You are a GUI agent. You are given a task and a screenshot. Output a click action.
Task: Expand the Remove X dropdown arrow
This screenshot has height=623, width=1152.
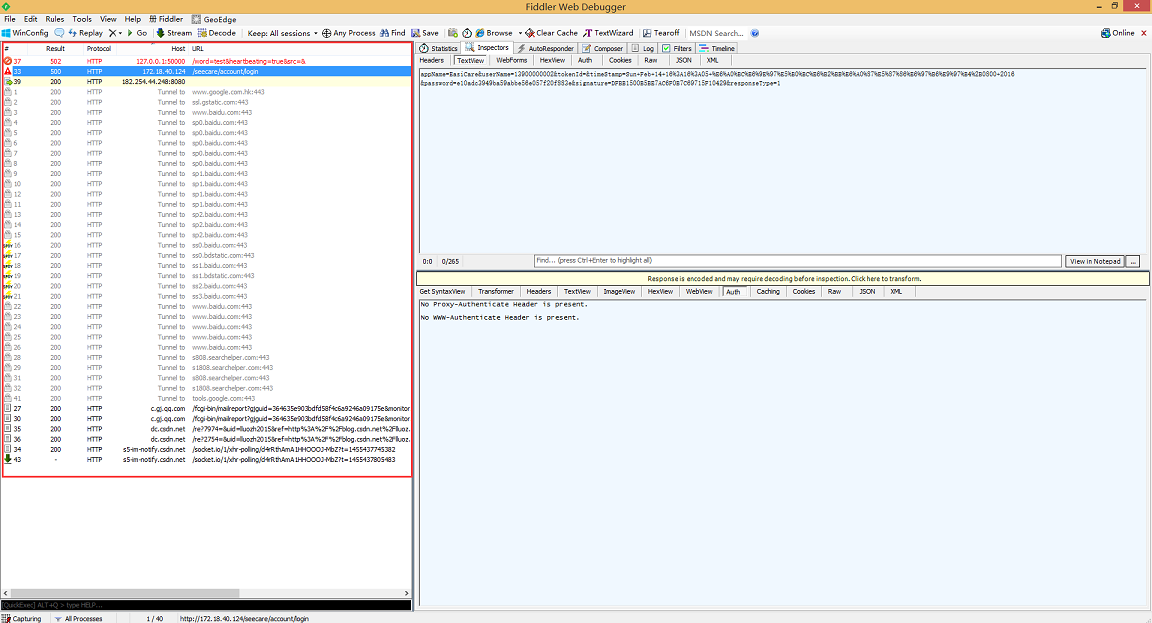click(120, 33)
